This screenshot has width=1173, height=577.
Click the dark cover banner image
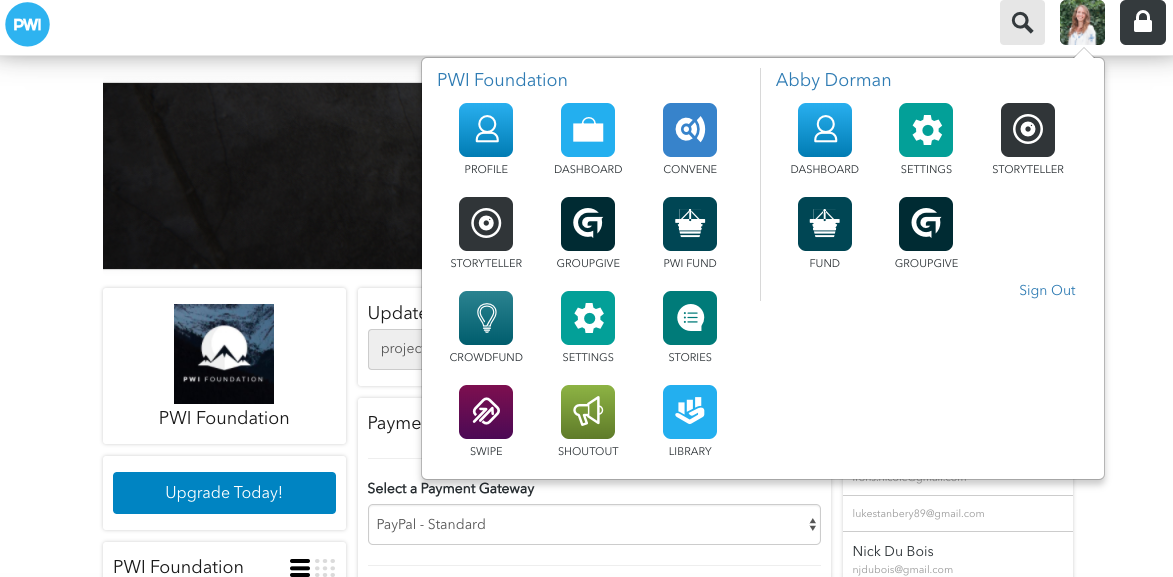click(262, 176)
